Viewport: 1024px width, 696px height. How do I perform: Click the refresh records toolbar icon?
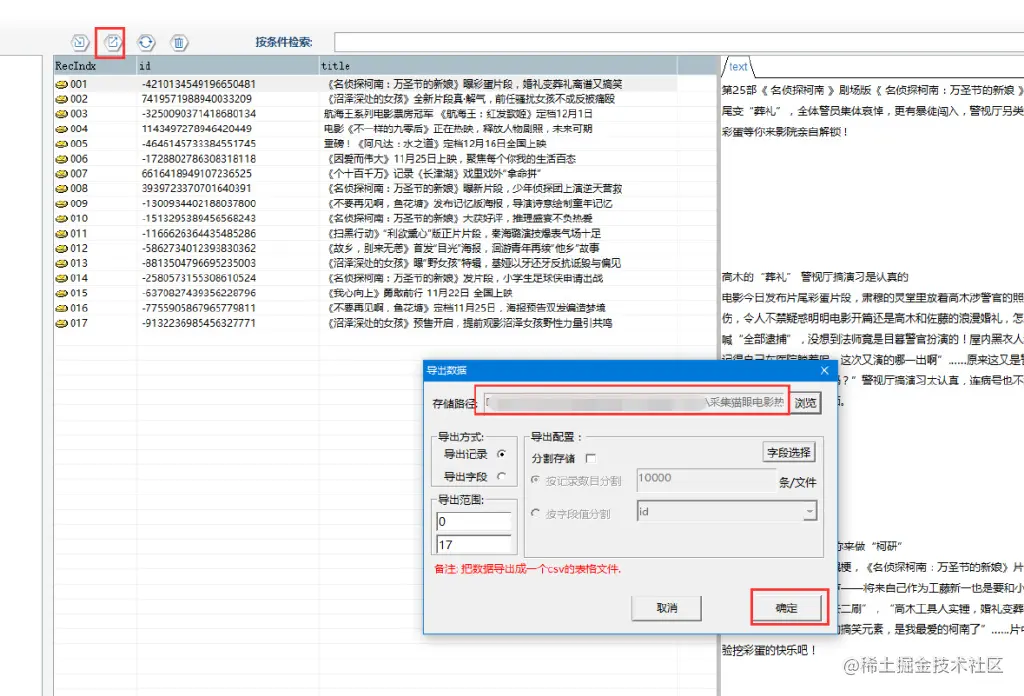[146, 42]
